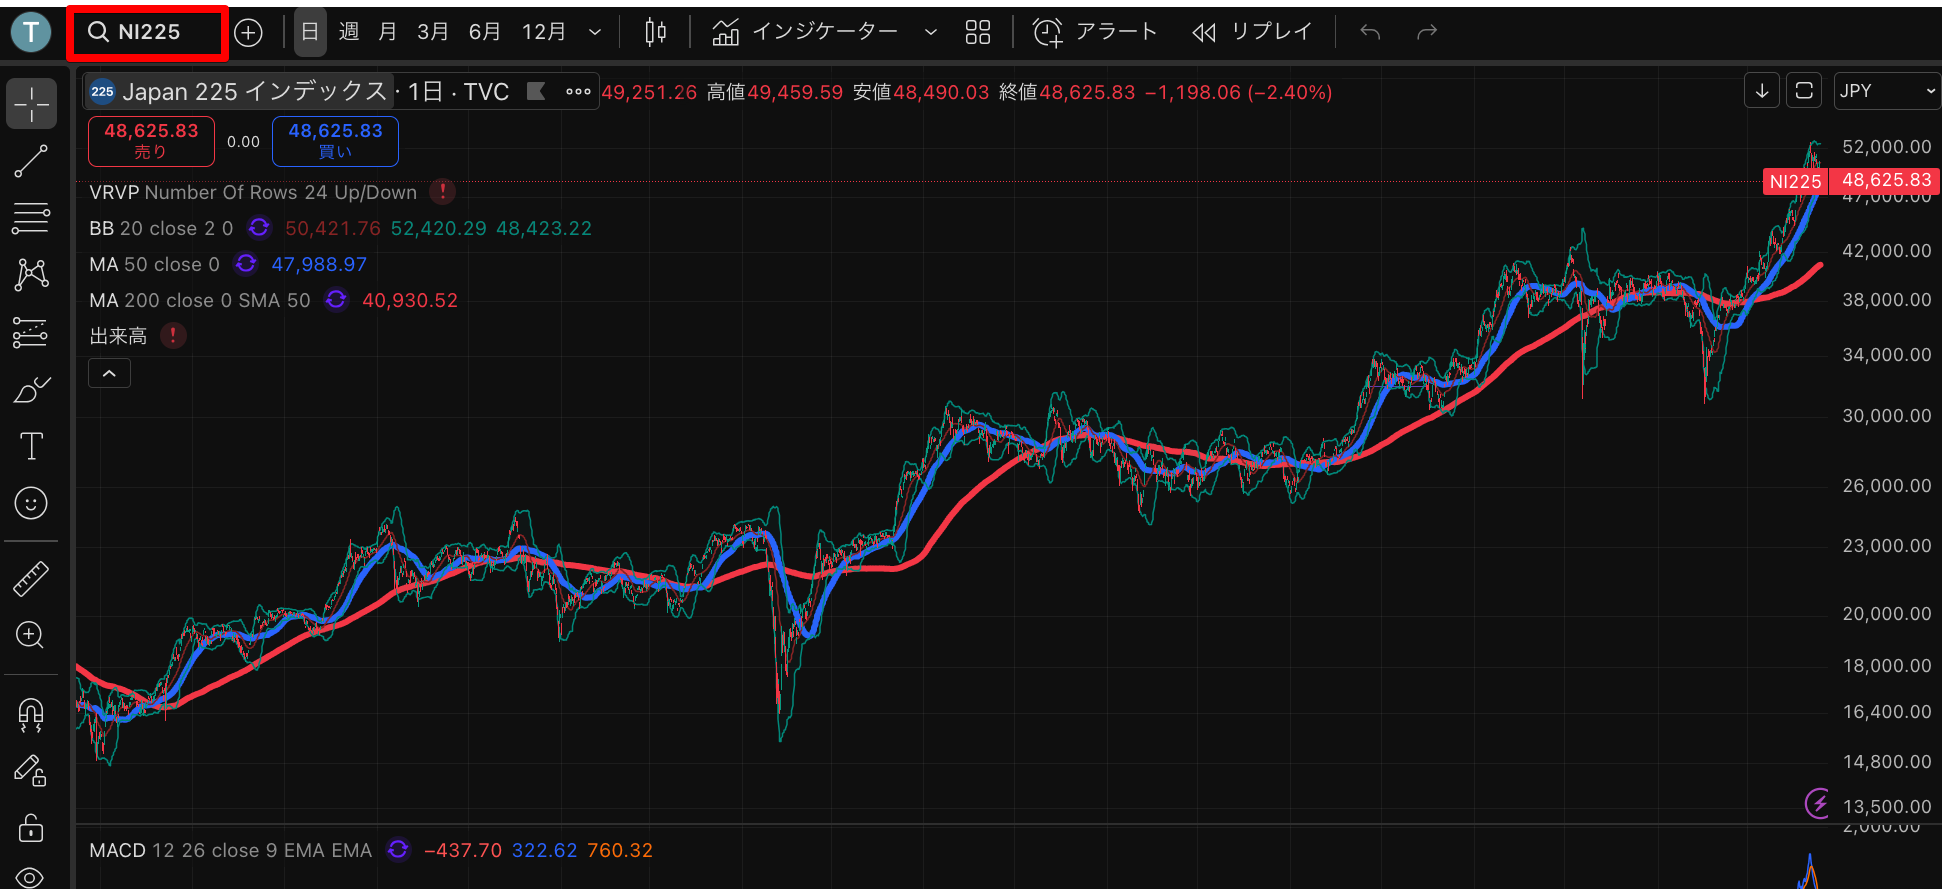The image size is (1942, 889).
Task: Collapse the indicator legend list
Action: pos(110,374)
